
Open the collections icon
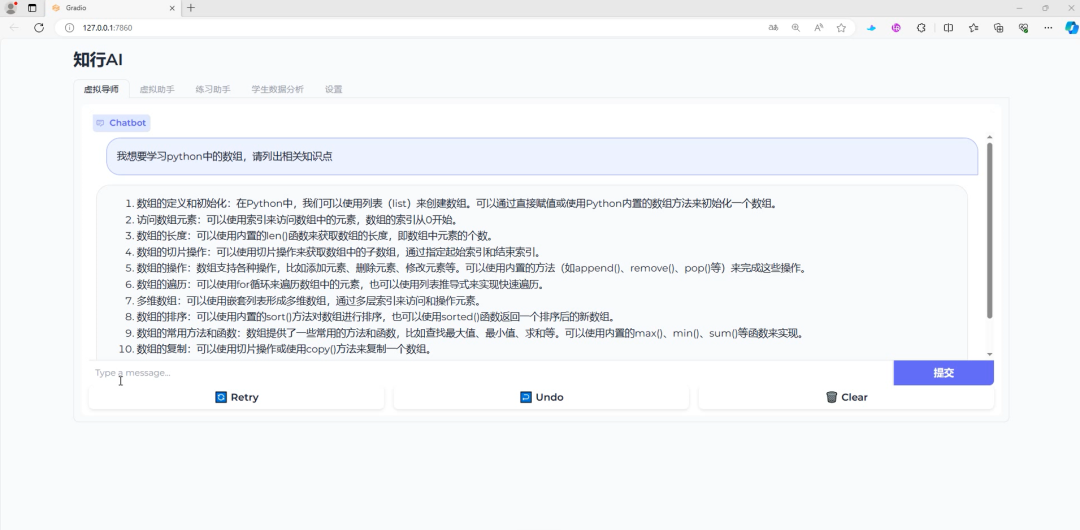[998, 28]
